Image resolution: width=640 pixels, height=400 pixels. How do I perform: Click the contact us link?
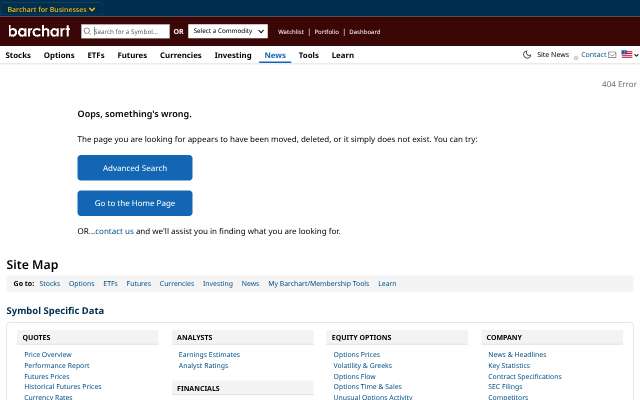tap(114, 231)
